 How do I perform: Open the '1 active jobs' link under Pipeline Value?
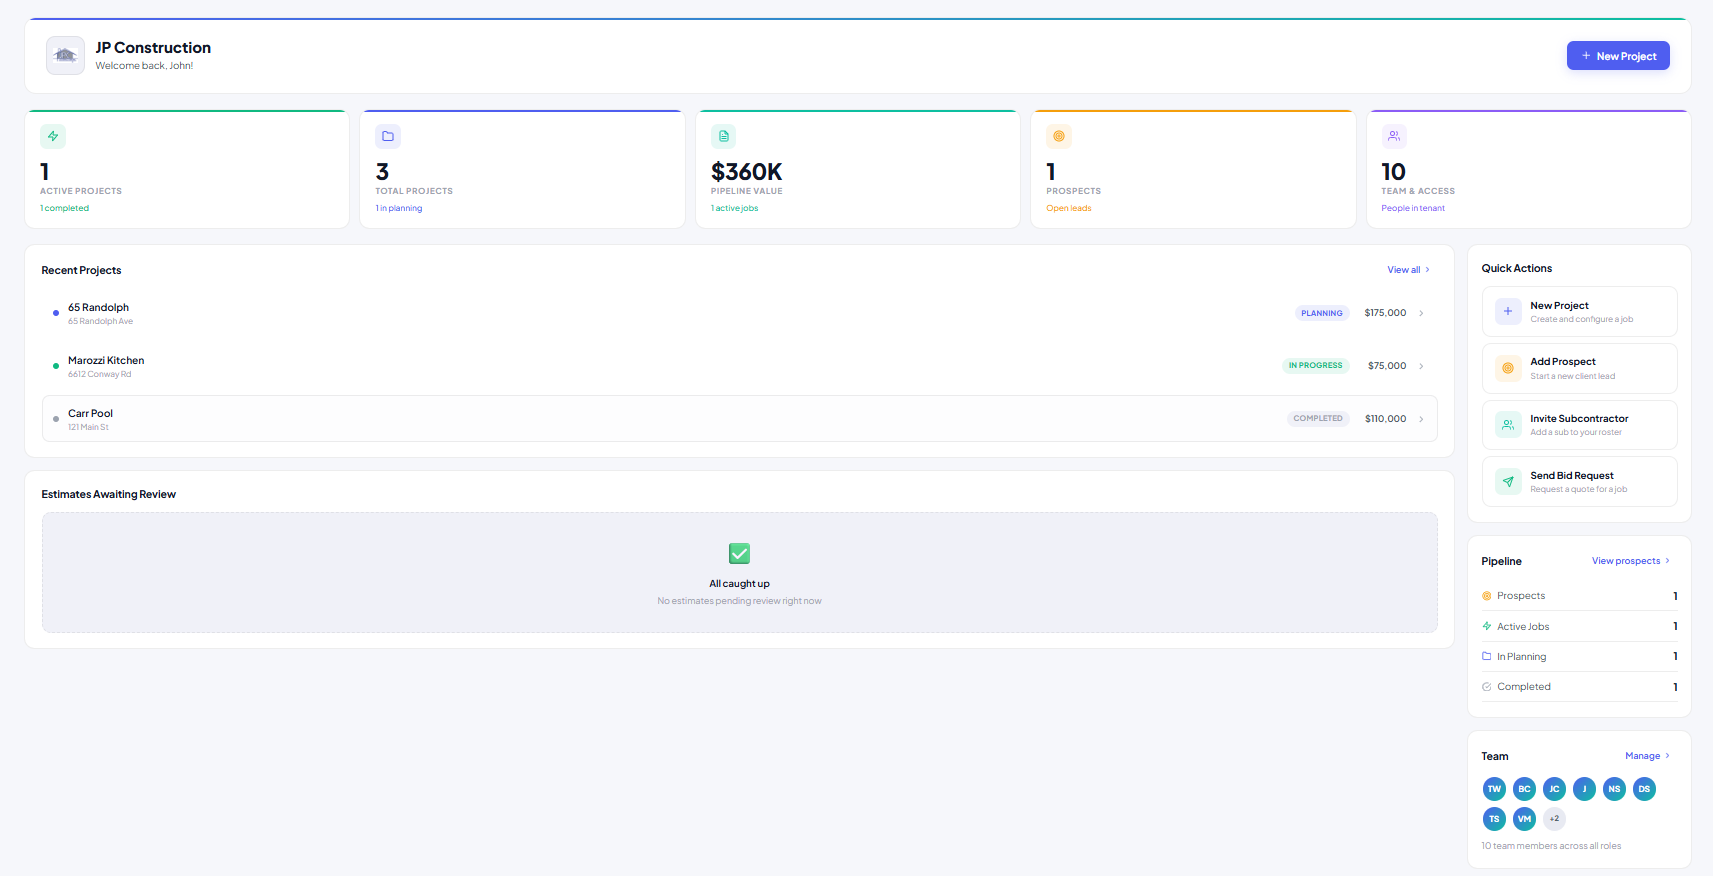coord(735,208)
